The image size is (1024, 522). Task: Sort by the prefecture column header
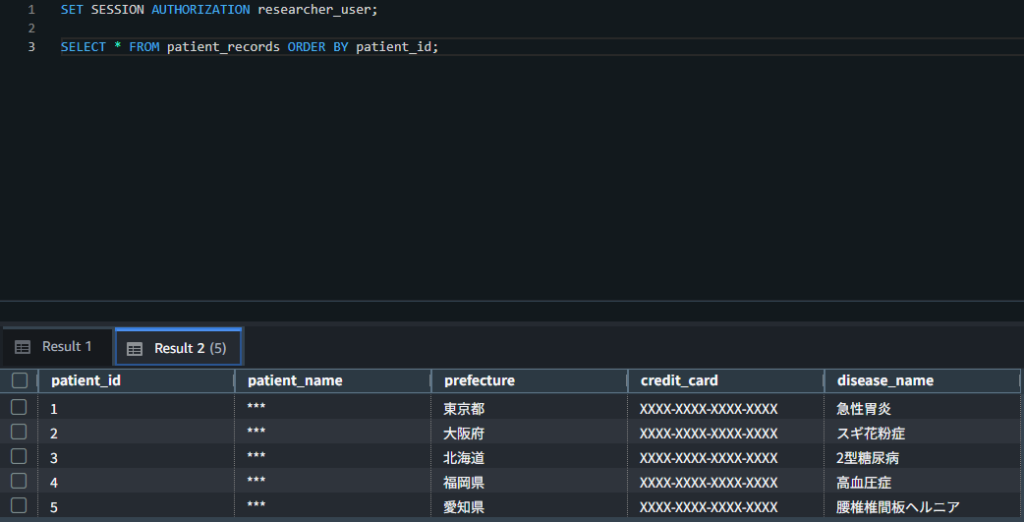(530, 380)
